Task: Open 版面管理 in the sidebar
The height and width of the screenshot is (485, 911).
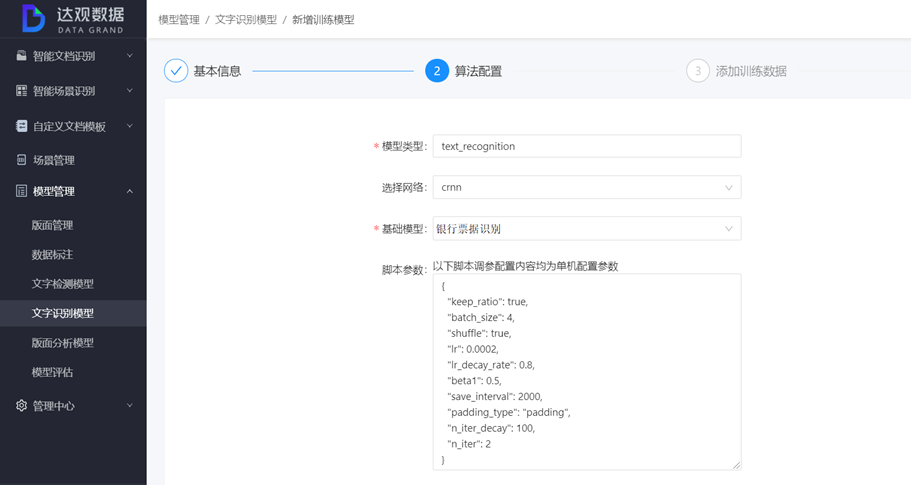Action: (x=53, y=225)
